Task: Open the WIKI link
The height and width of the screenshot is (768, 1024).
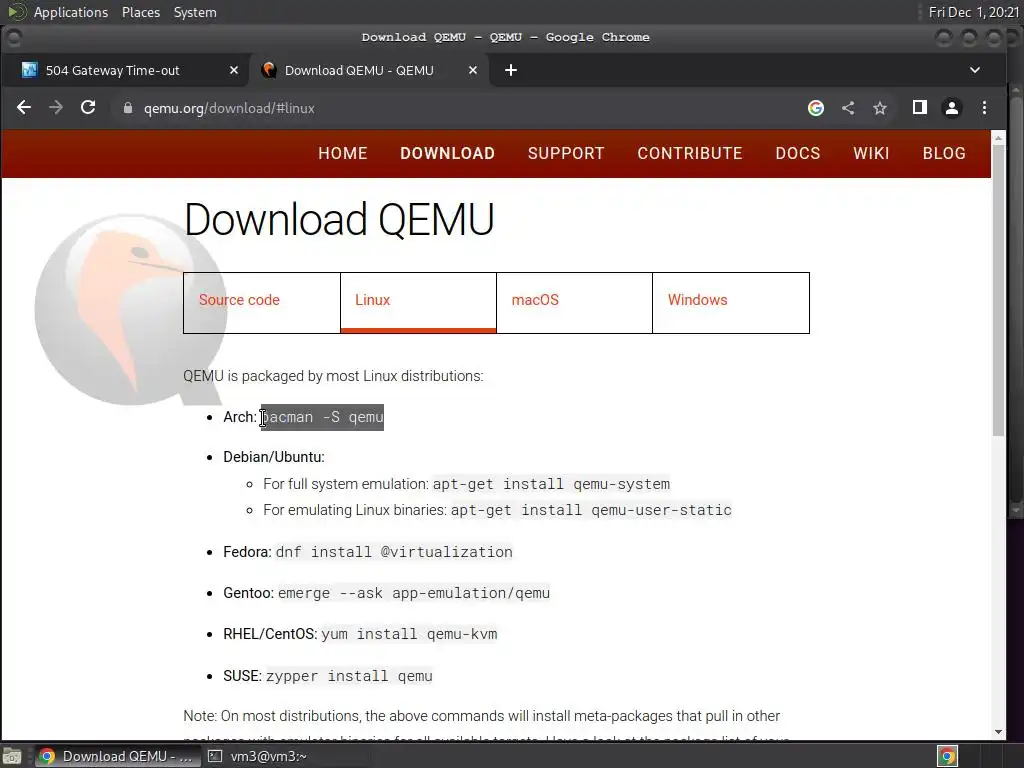Action: coord(871,153)
